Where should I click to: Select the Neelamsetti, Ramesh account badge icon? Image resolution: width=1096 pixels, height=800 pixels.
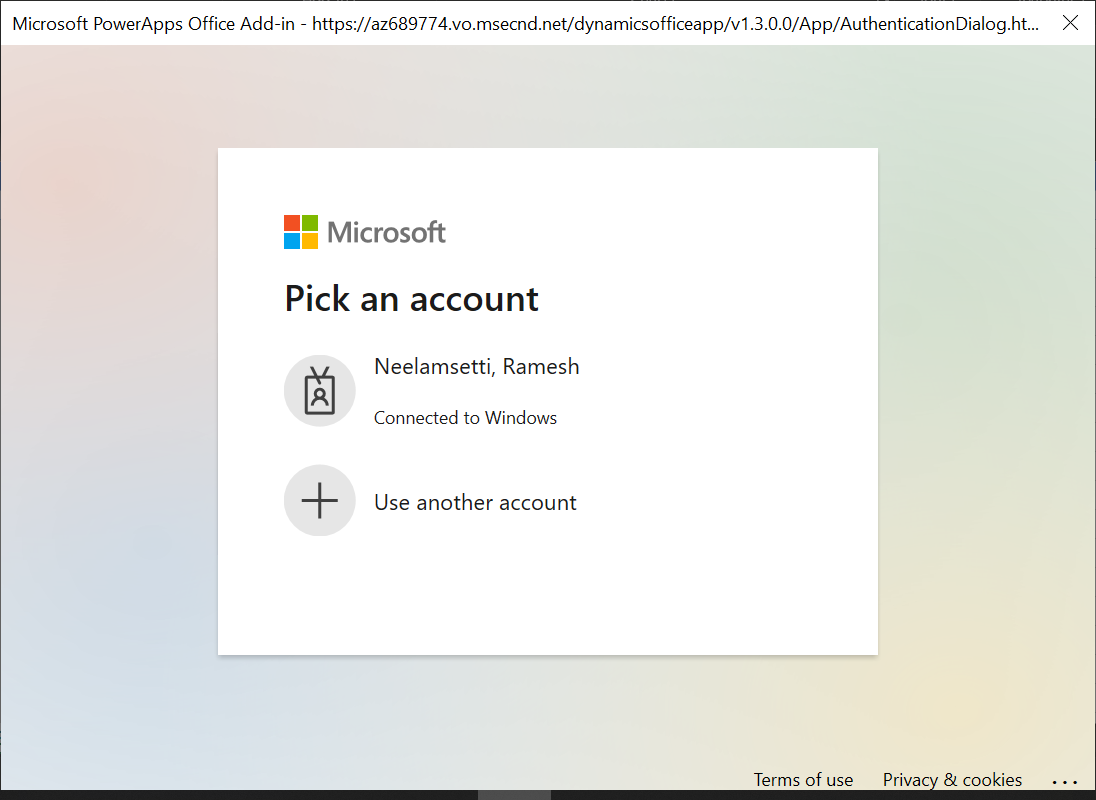click(319, 391)
